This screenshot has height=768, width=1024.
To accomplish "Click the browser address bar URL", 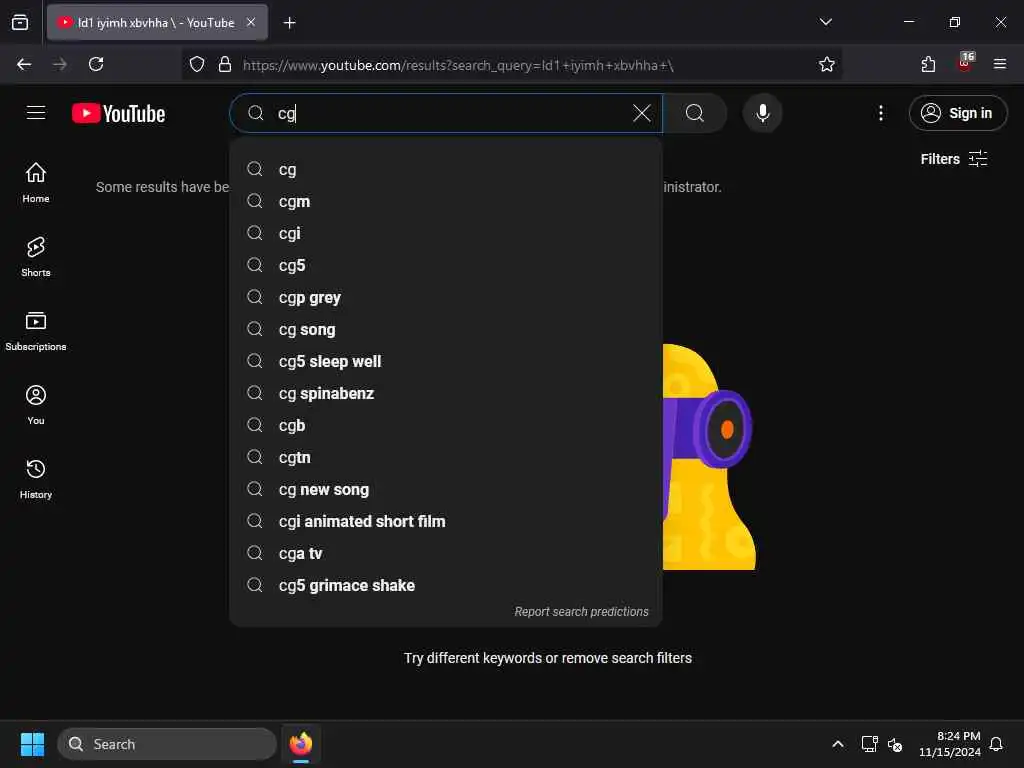I will (458, 65).
